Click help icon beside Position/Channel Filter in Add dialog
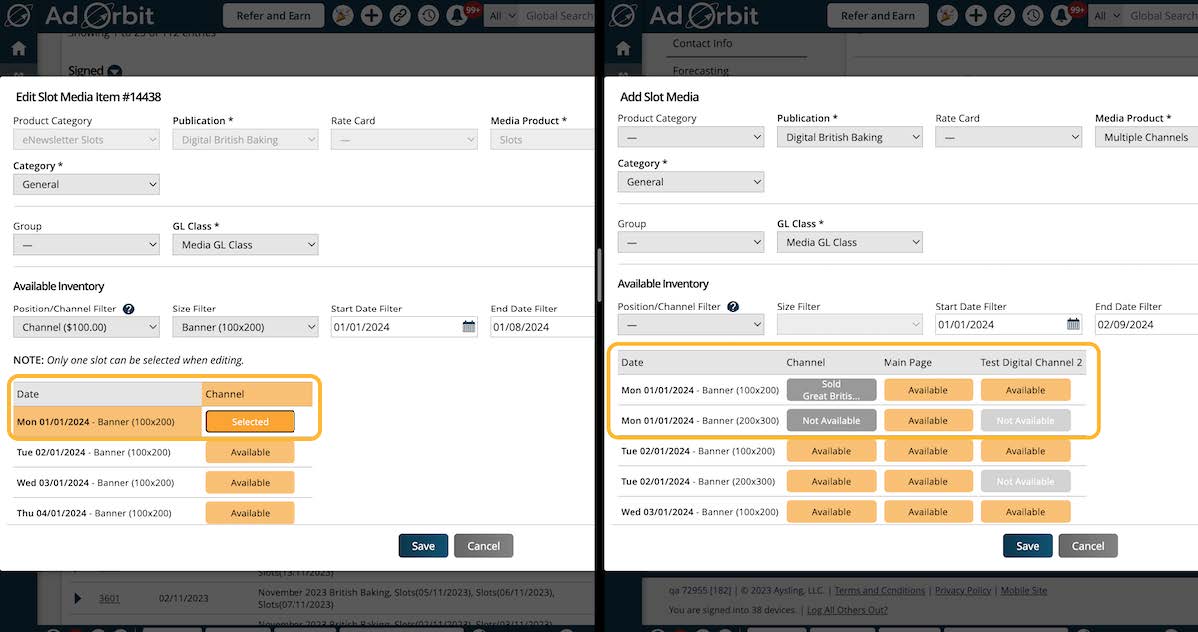The height and width of the screenshot is (632, 1198). click(733, 306)
